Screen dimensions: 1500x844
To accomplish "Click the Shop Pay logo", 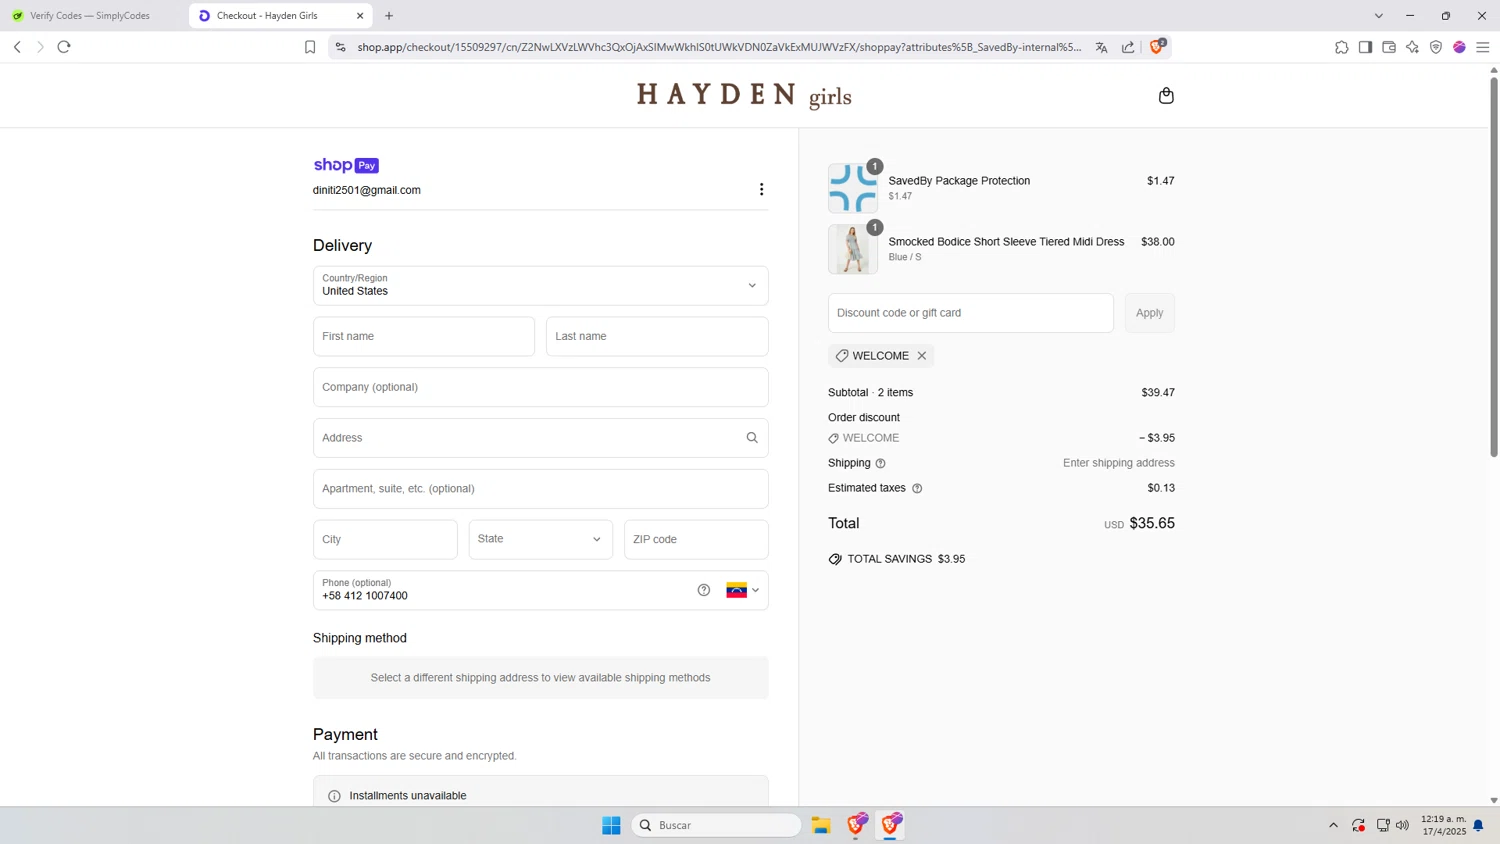I will pos(346,165).
